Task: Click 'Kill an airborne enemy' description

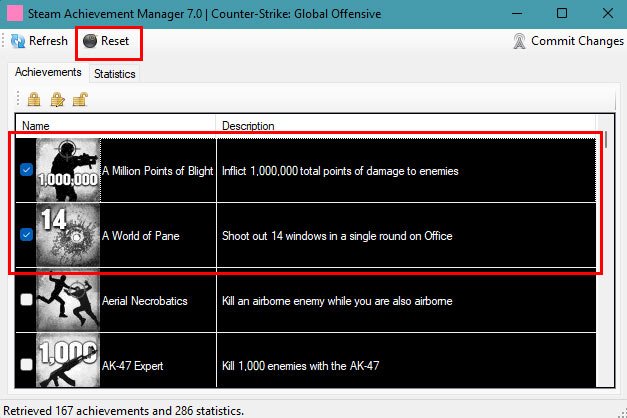Action: click(337, 301)
